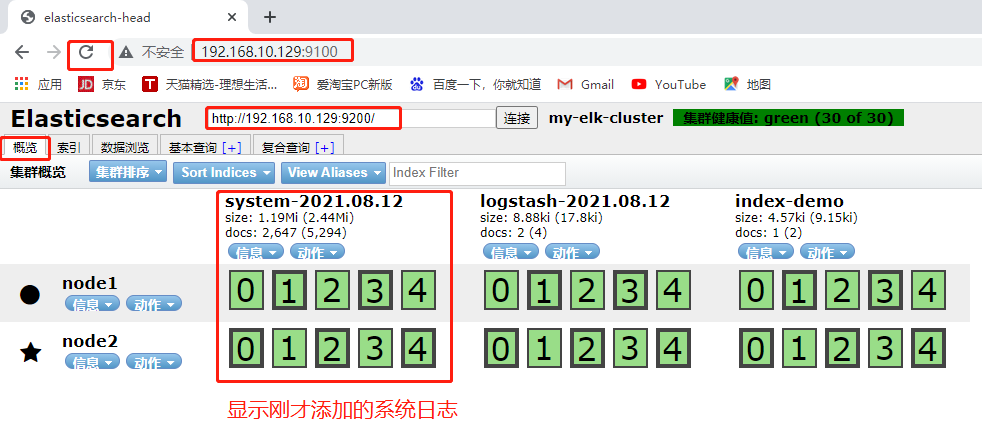
Task: Click the index-demo index name
Action: (789, 201)
